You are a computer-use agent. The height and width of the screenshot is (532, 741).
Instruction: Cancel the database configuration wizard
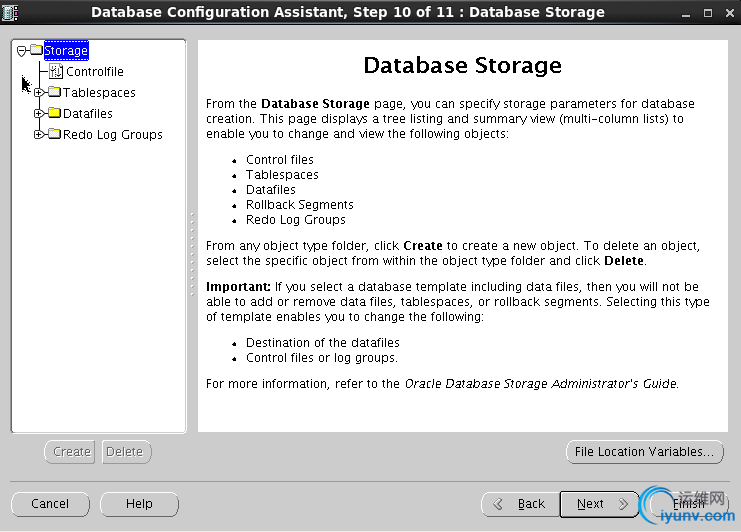tap(50, 504)
